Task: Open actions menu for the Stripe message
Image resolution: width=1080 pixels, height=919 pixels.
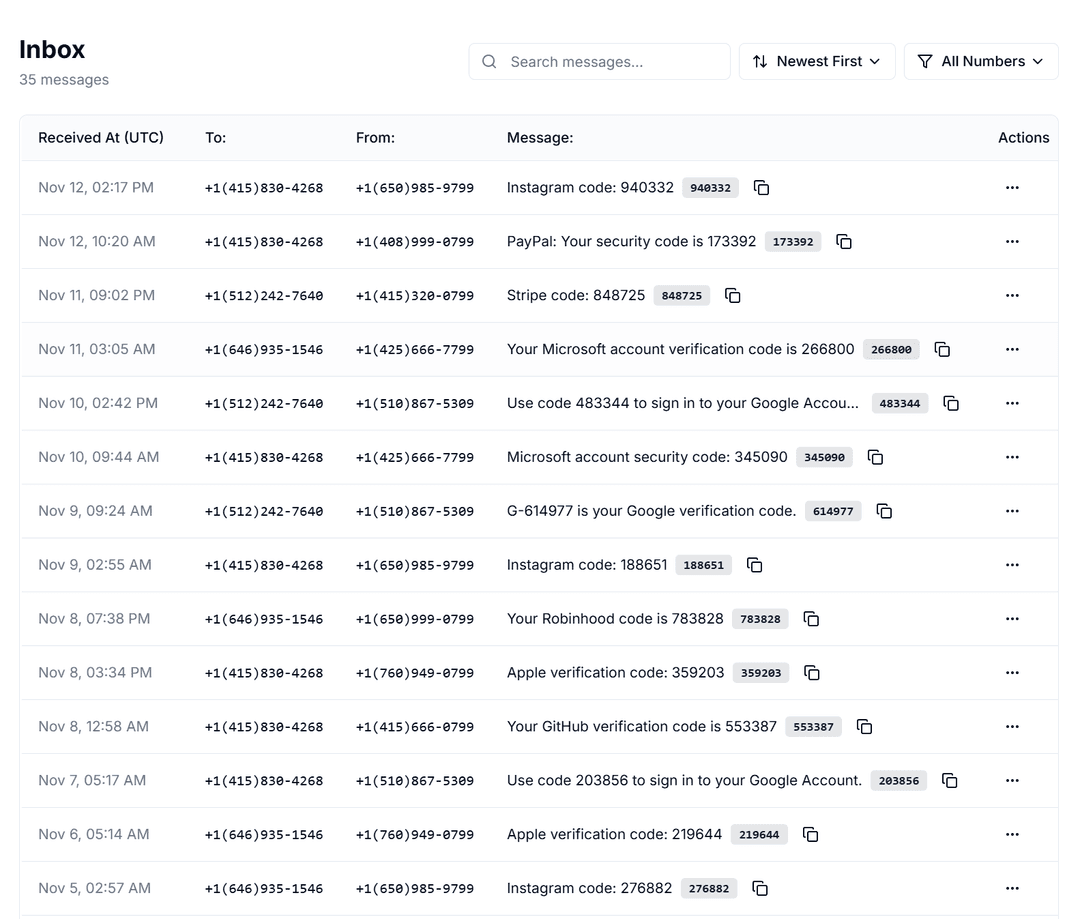Action: coord(1012,295)
